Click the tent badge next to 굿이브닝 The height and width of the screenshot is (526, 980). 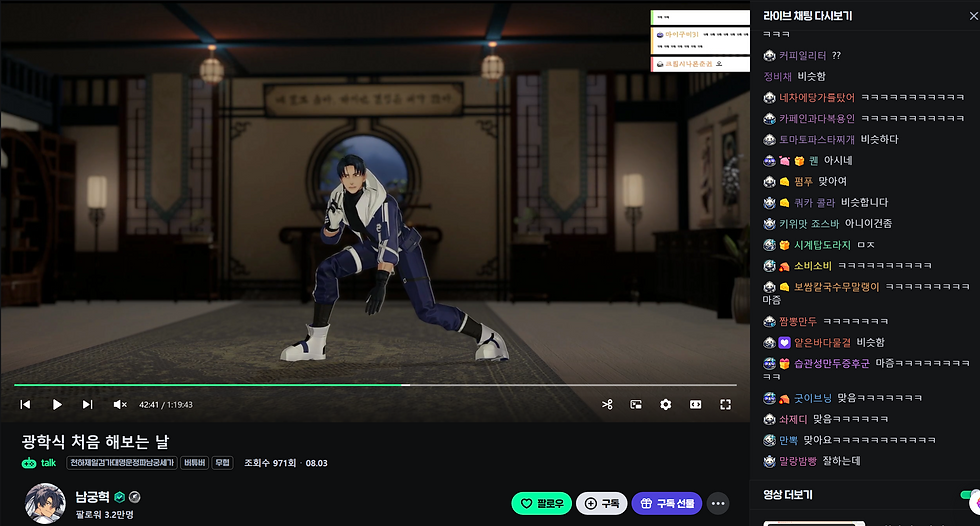click(784, 398)
